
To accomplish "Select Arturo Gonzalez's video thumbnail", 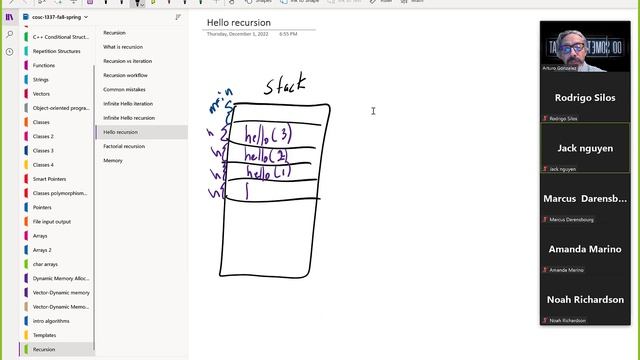I will (585, 47).
